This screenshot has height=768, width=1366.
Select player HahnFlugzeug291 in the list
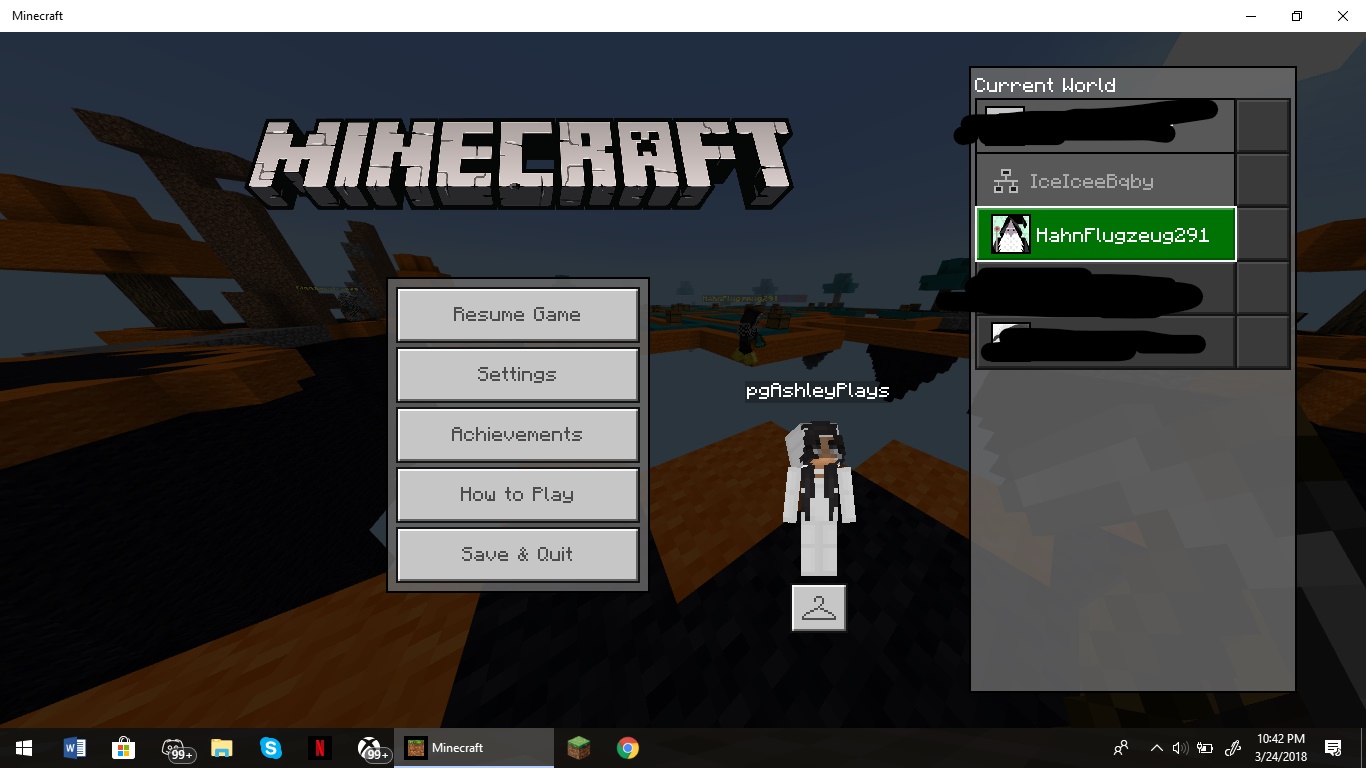click(x=1106, y=234)
